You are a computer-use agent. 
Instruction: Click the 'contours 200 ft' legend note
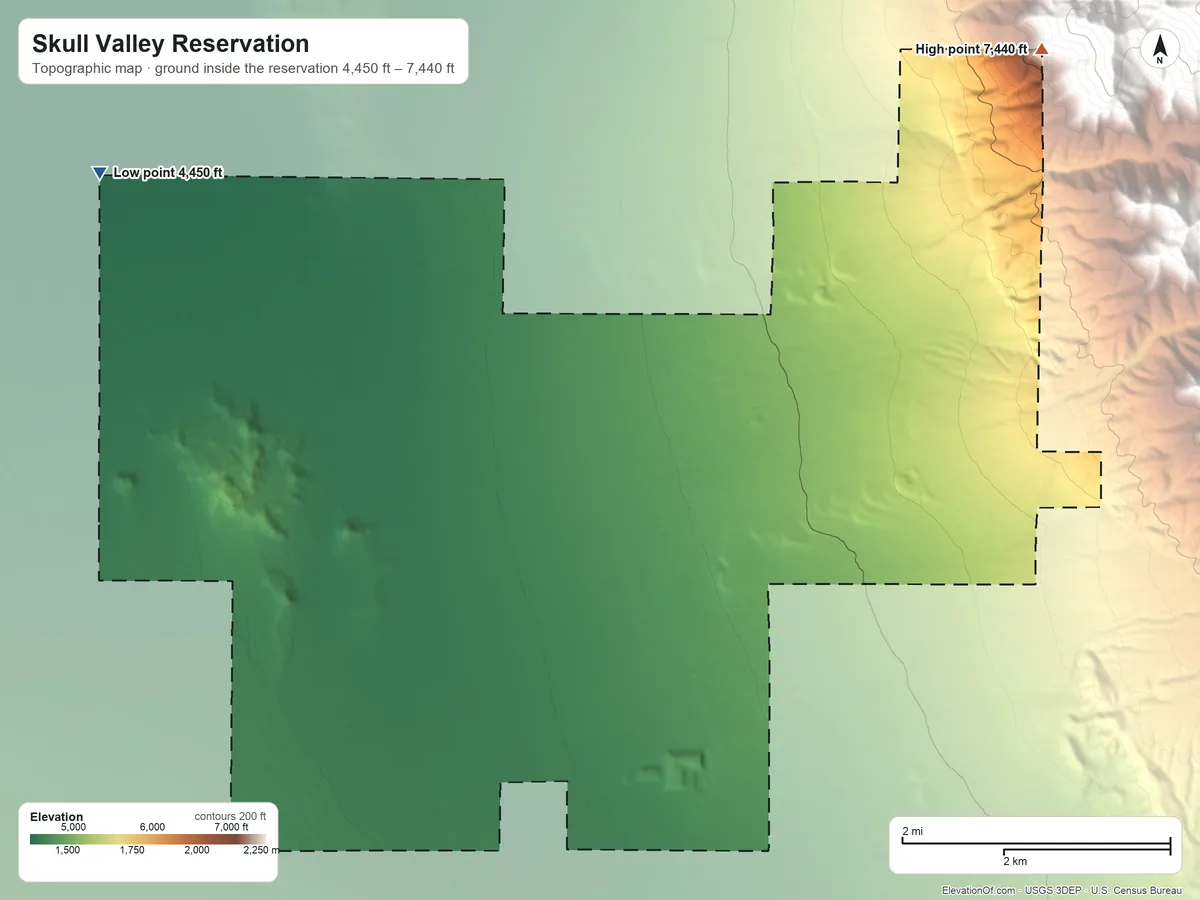click(x=230, y=817)
